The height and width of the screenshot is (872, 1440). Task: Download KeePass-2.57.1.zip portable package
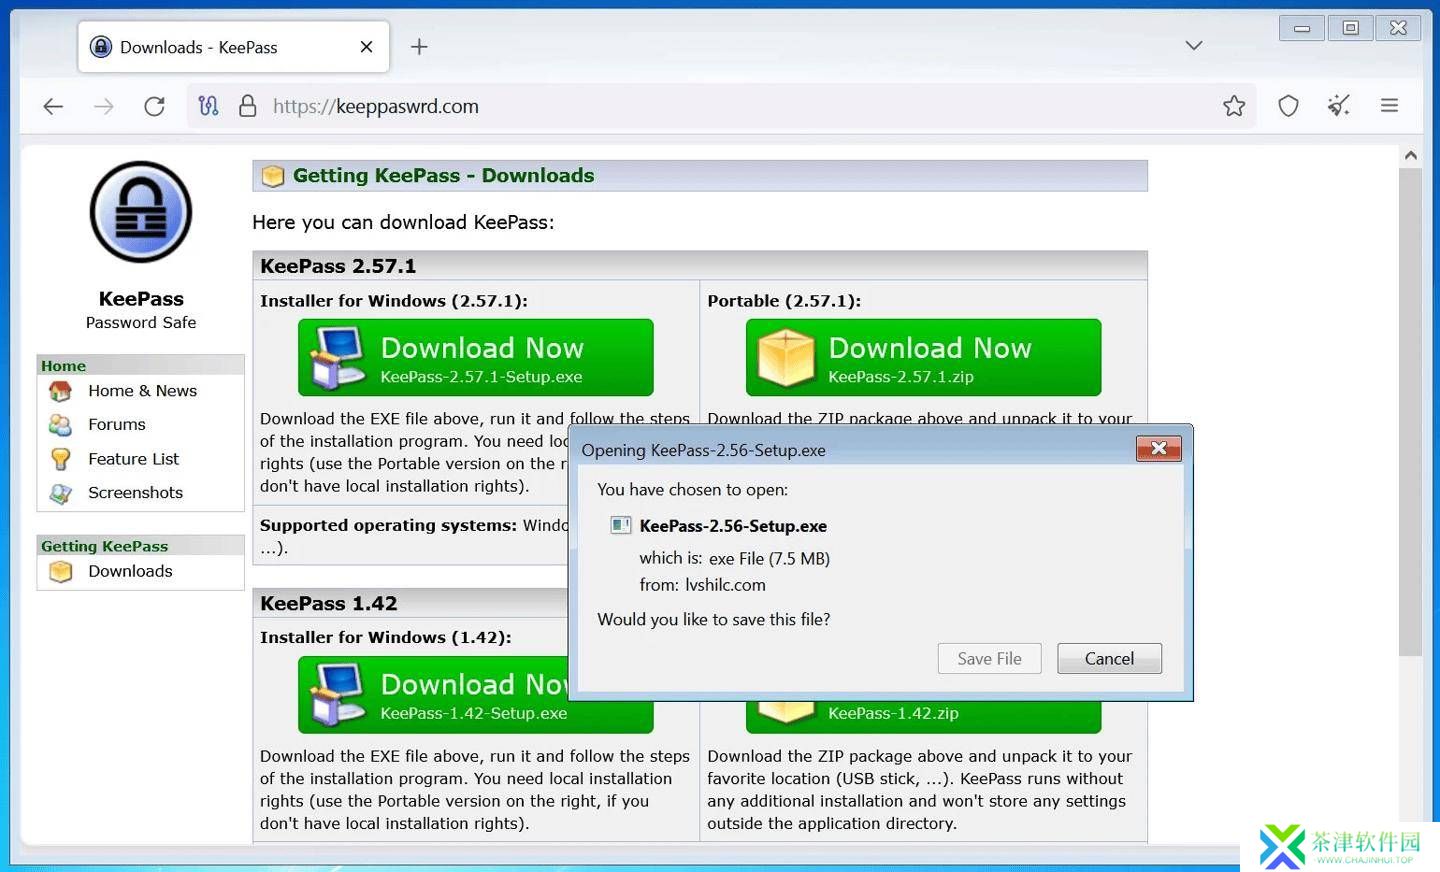tap(924, 358)
